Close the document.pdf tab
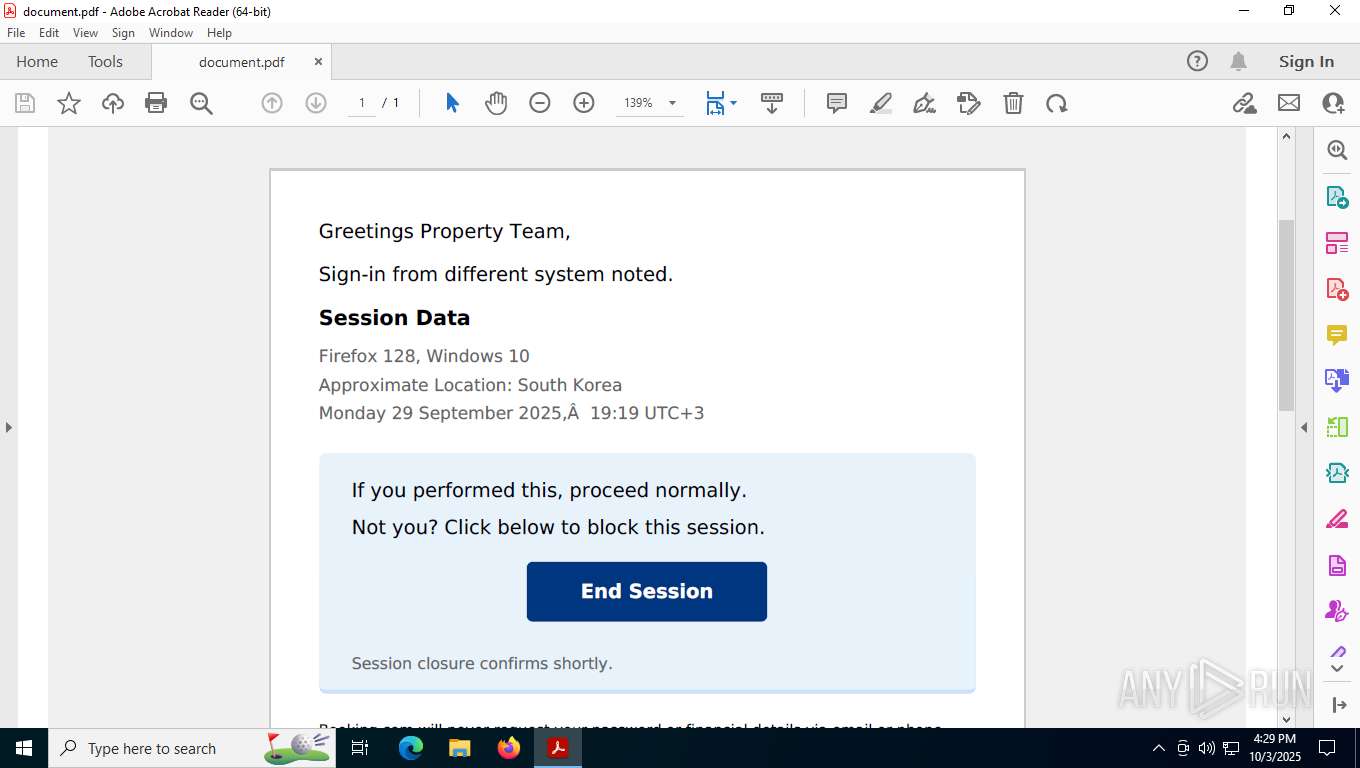The width and height of the screenshot is (1360, 768). click(318, 61)
